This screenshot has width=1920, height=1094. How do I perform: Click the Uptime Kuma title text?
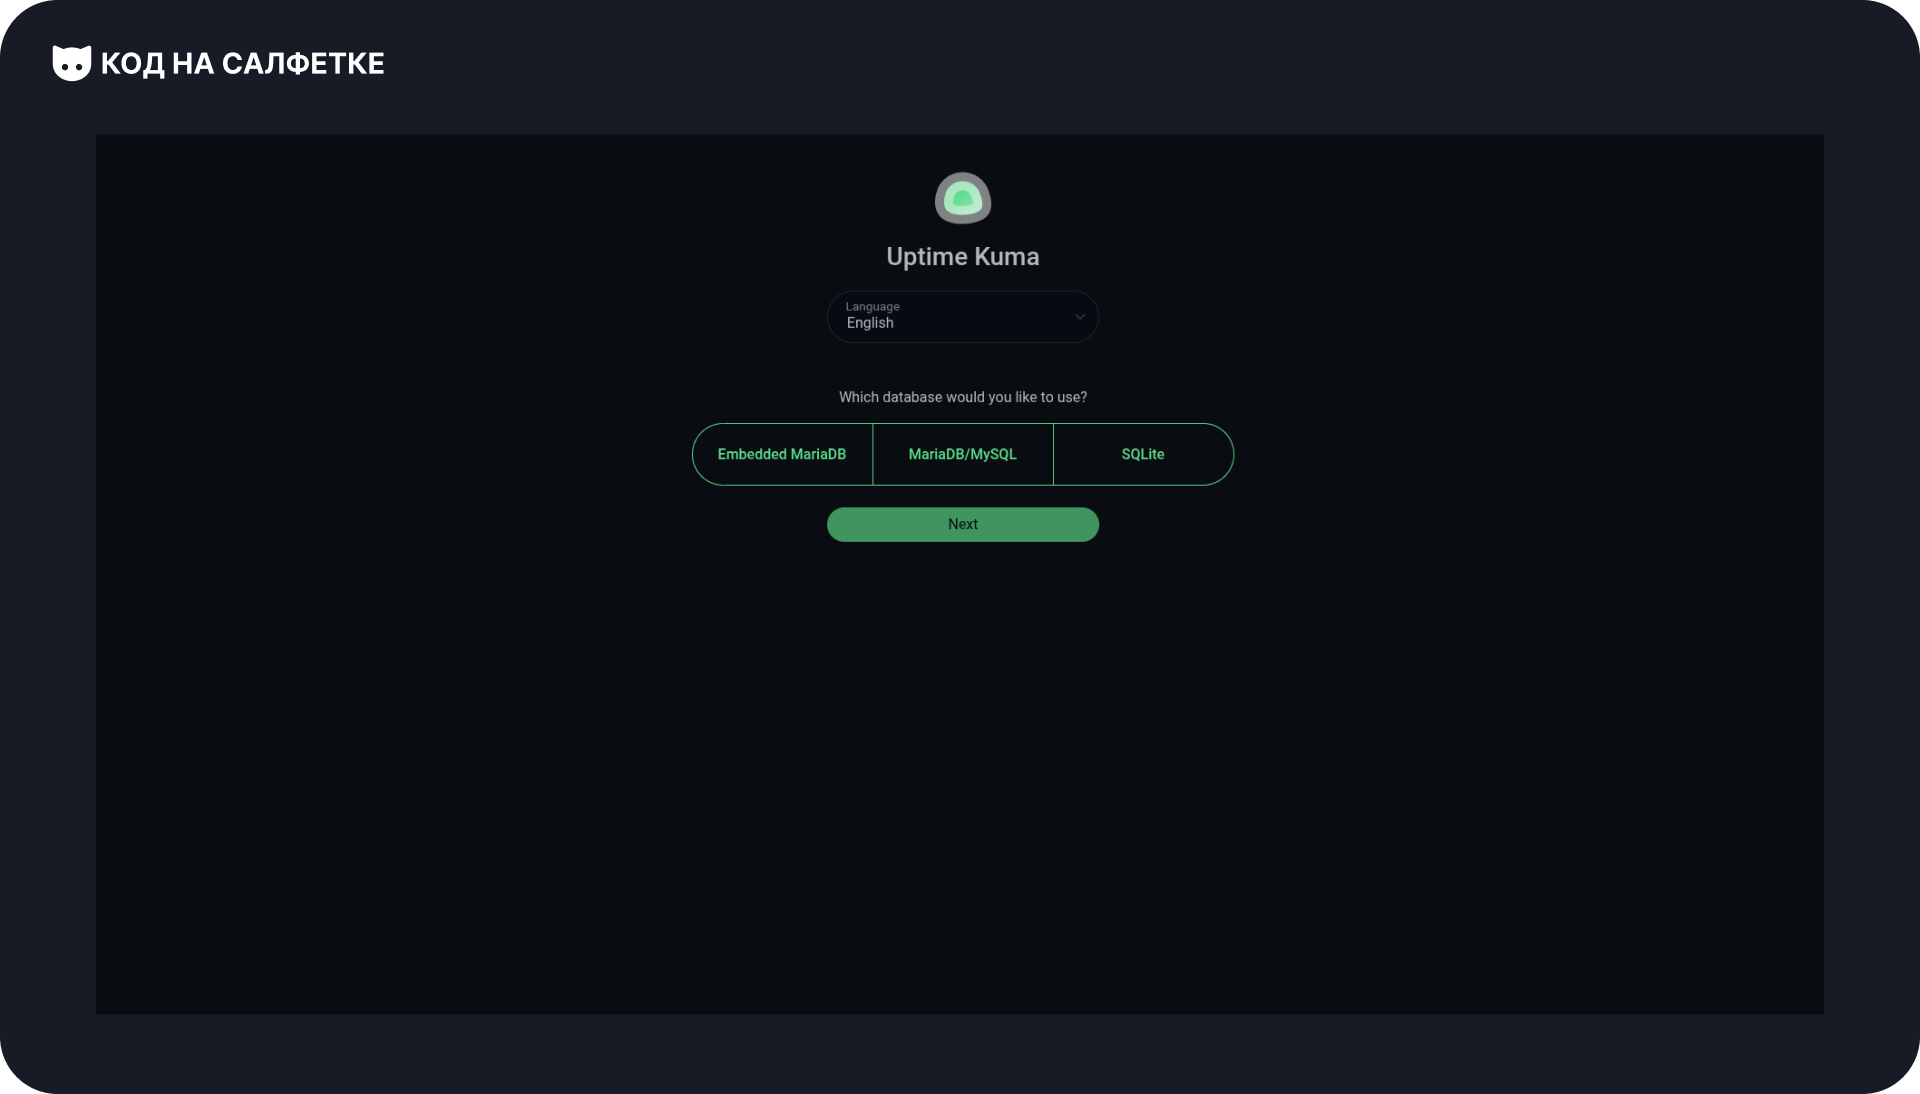[x=962, y=257]
